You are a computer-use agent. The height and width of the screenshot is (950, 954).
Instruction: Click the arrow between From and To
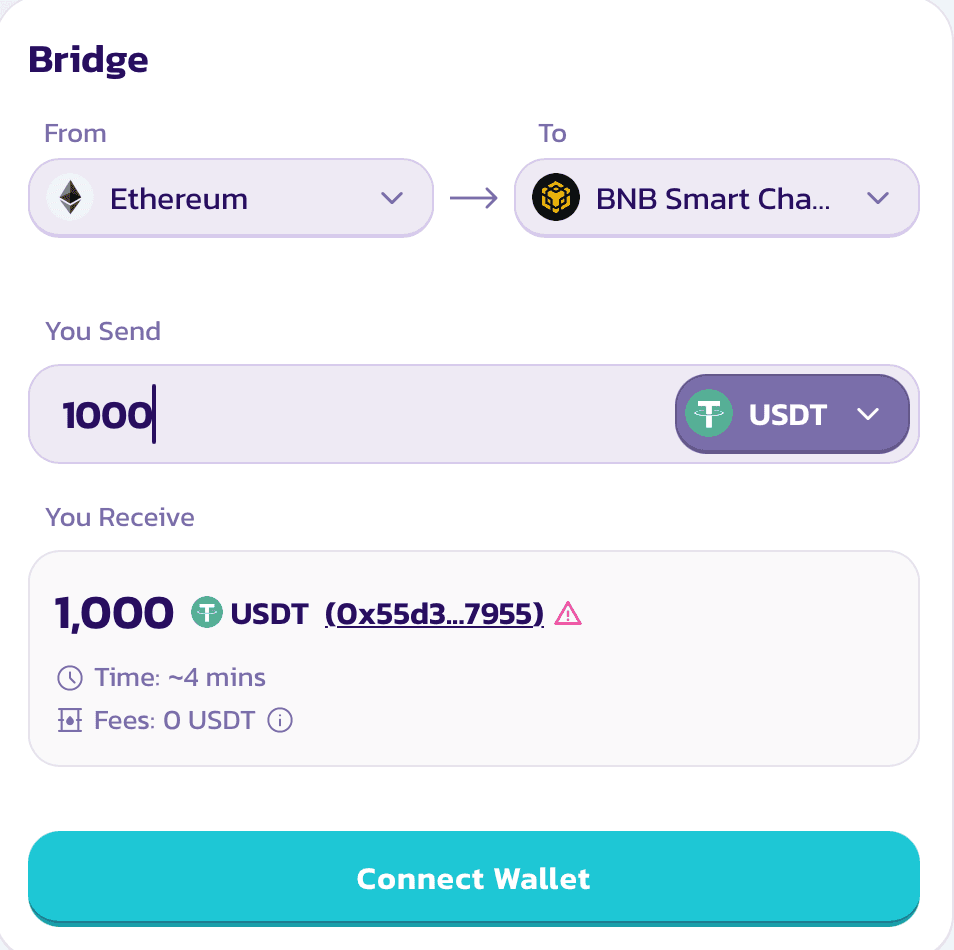[x=473, y=198]
